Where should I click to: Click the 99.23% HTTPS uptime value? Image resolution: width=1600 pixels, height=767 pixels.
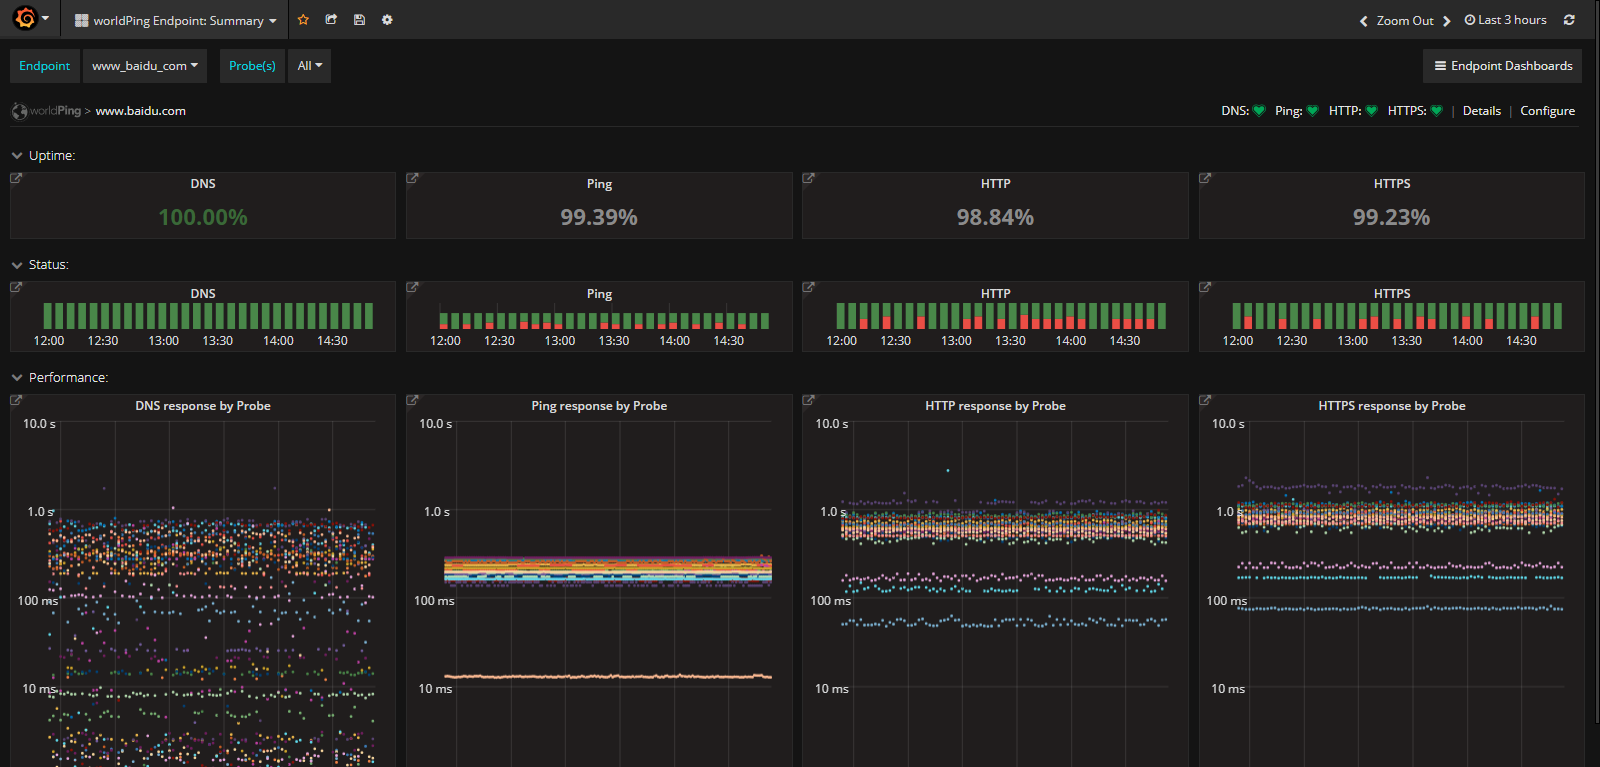click(x=1392, y=217)
